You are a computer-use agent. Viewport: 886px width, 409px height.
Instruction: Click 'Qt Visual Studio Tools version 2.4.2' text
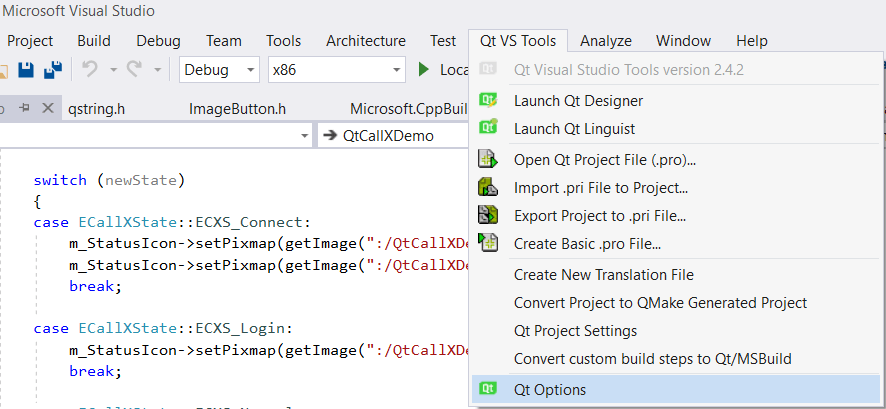click(x=629, y=70)
